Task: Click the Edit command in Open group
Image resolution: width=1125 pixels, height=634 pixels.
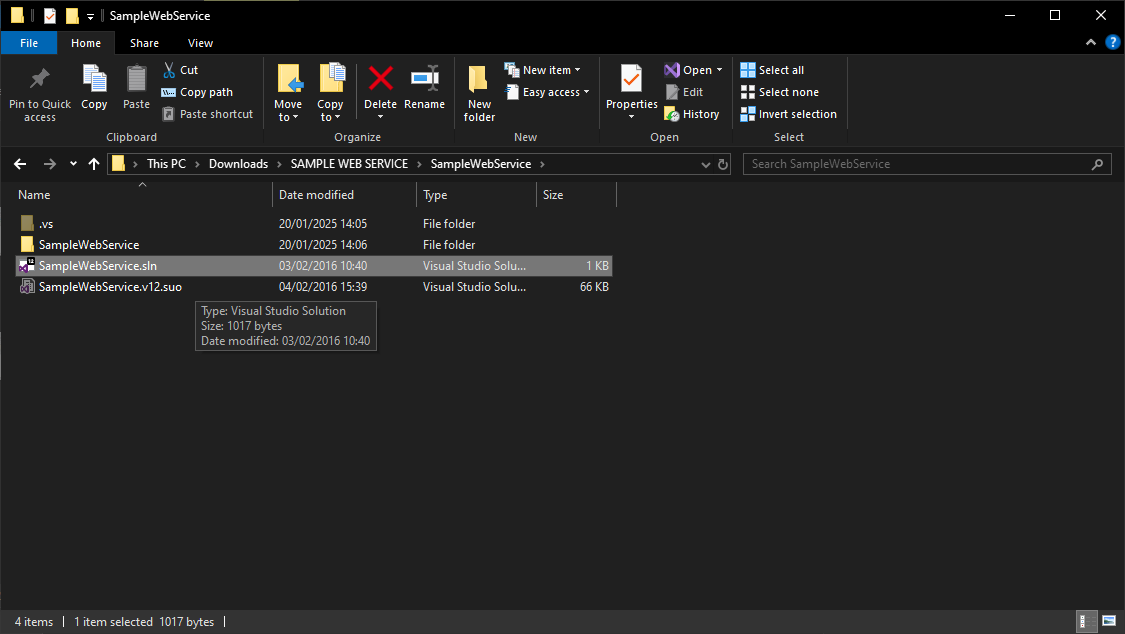Action: click(x=684, y=92)
